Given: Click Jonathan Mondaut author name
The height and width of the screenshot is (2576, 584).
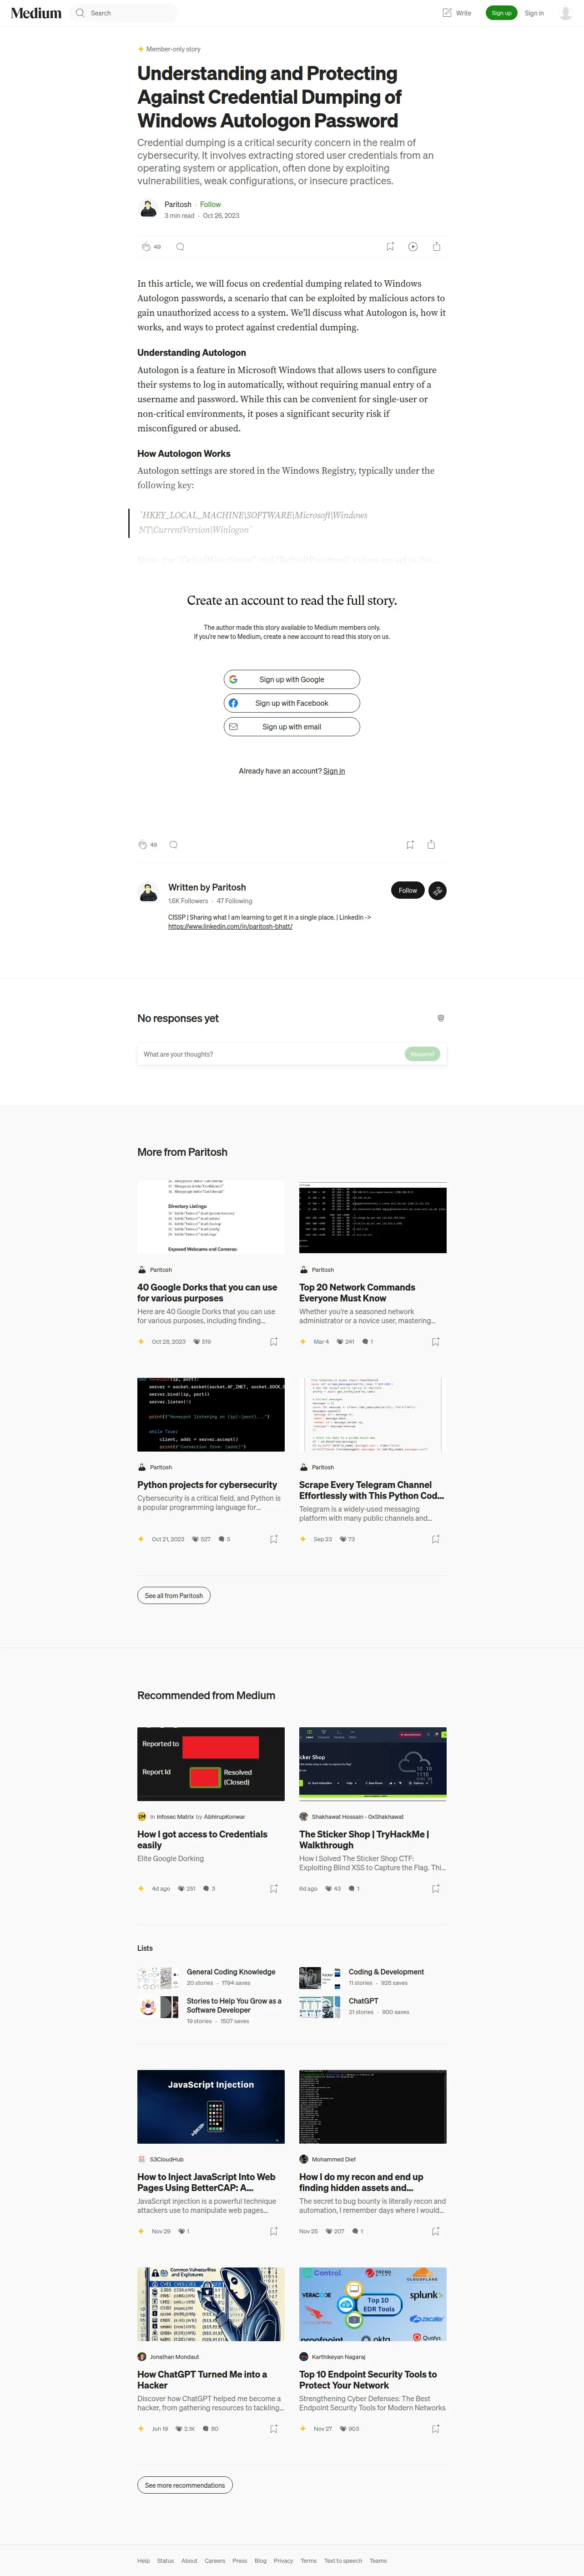Looking at the screenshot, I should pos(174,2357).
